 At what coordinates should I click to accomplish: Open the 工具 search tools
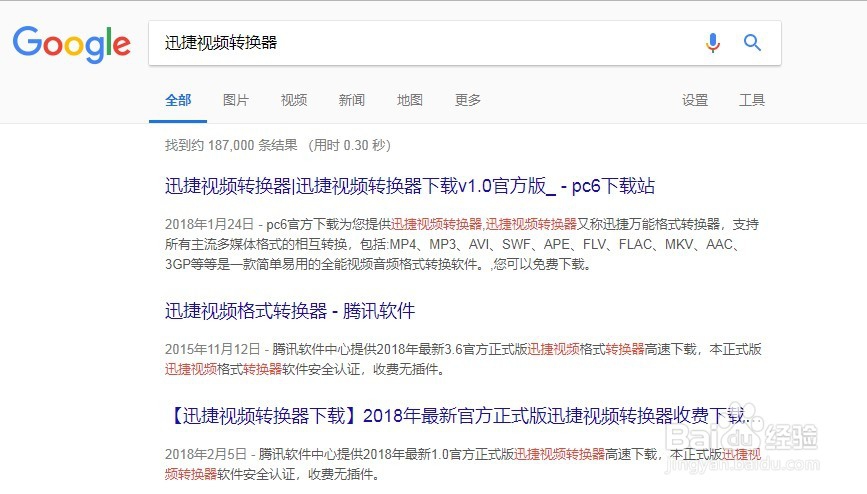tap(752, 100)
